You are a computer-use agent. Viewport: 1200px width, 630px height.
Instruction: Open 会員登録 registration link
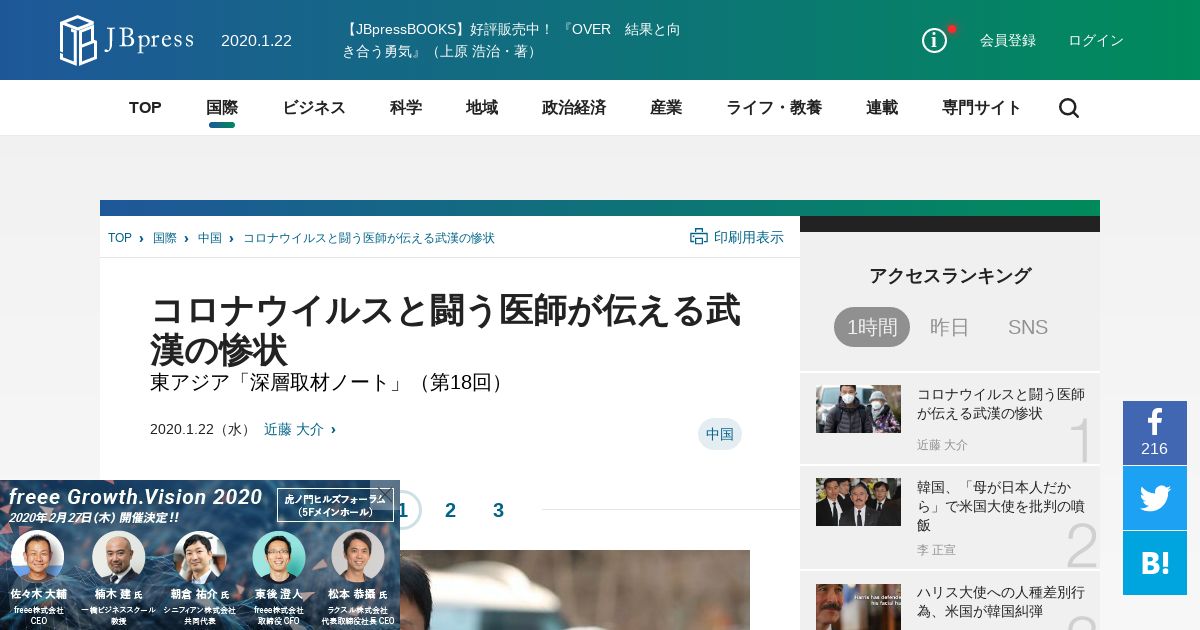click(1008, 40)
